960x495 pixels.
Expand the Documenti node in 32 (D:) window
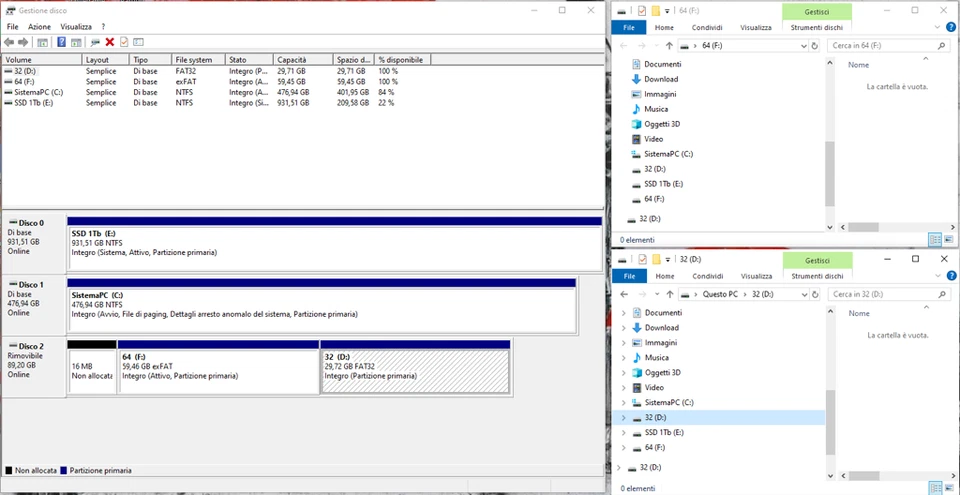tap(623, 313)
